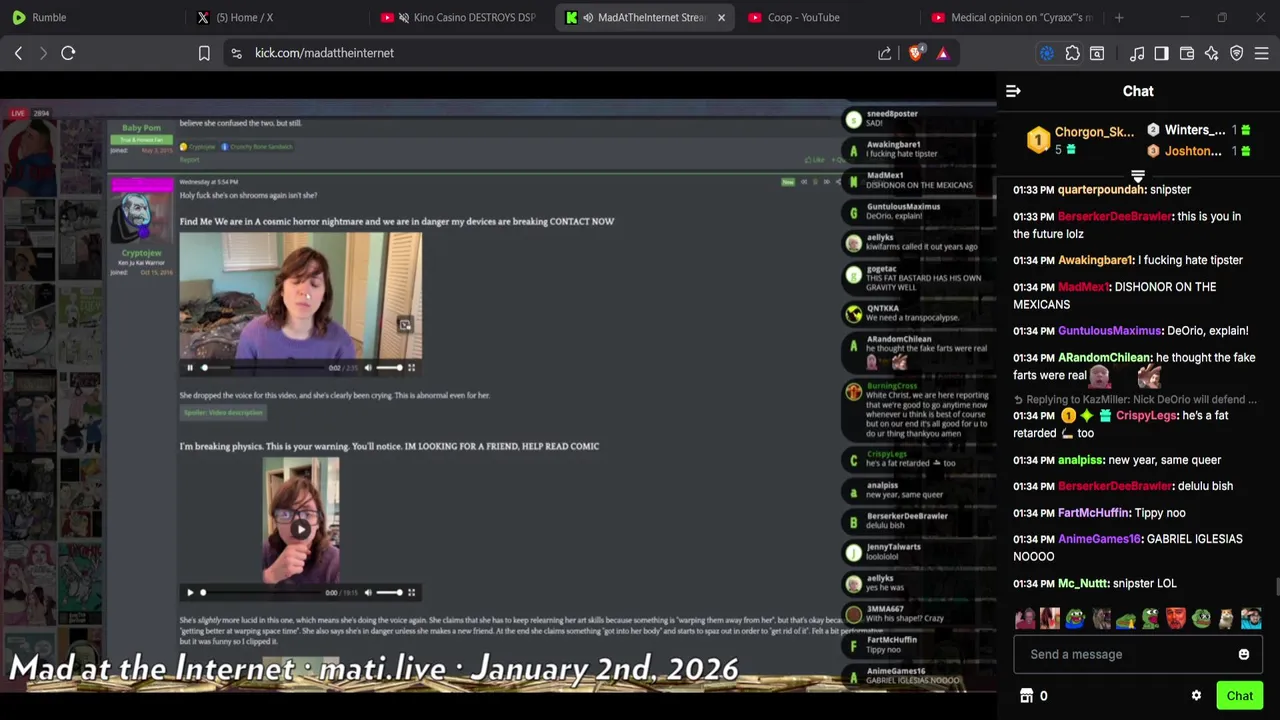Share this page from the address bar

[885, 53]
